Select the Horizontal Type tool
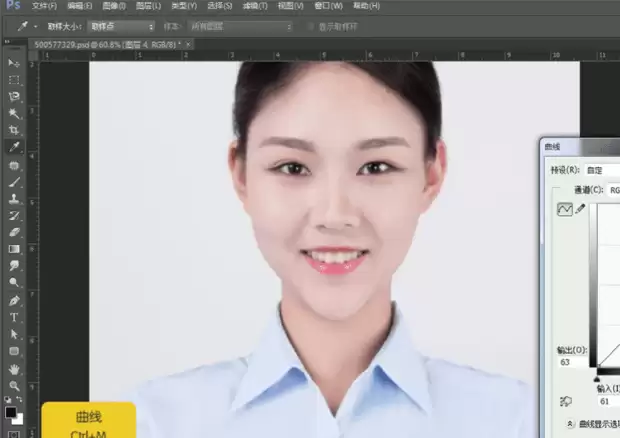Image resolution: width=620 pixels, height=438 pixels. (14, 317)
